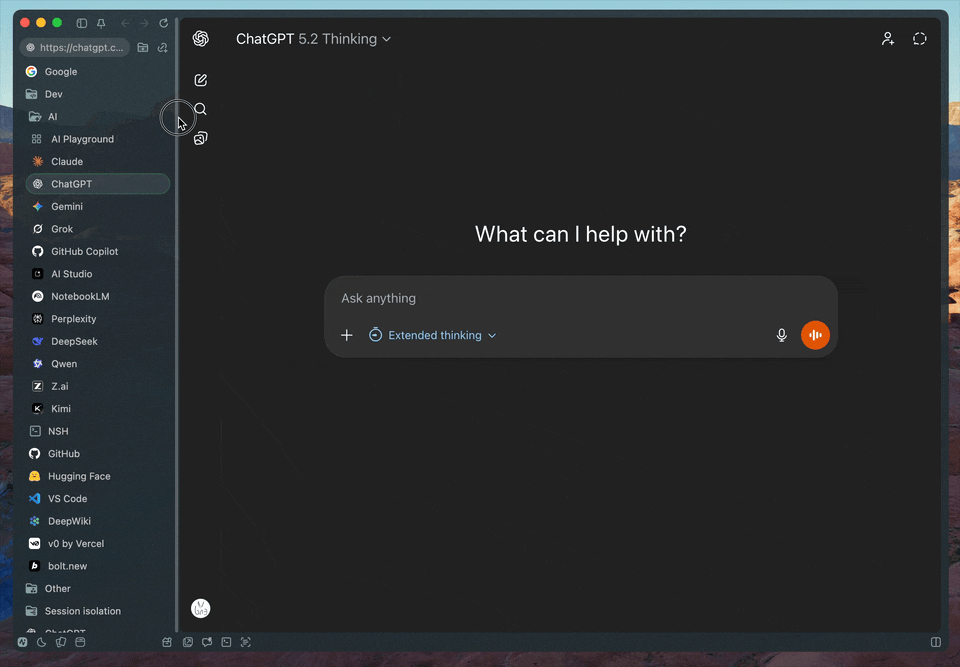The height and width of the screenshot is (667, 960).
Task: Add an attachment with the plus icon
Action: pos(347,335)
